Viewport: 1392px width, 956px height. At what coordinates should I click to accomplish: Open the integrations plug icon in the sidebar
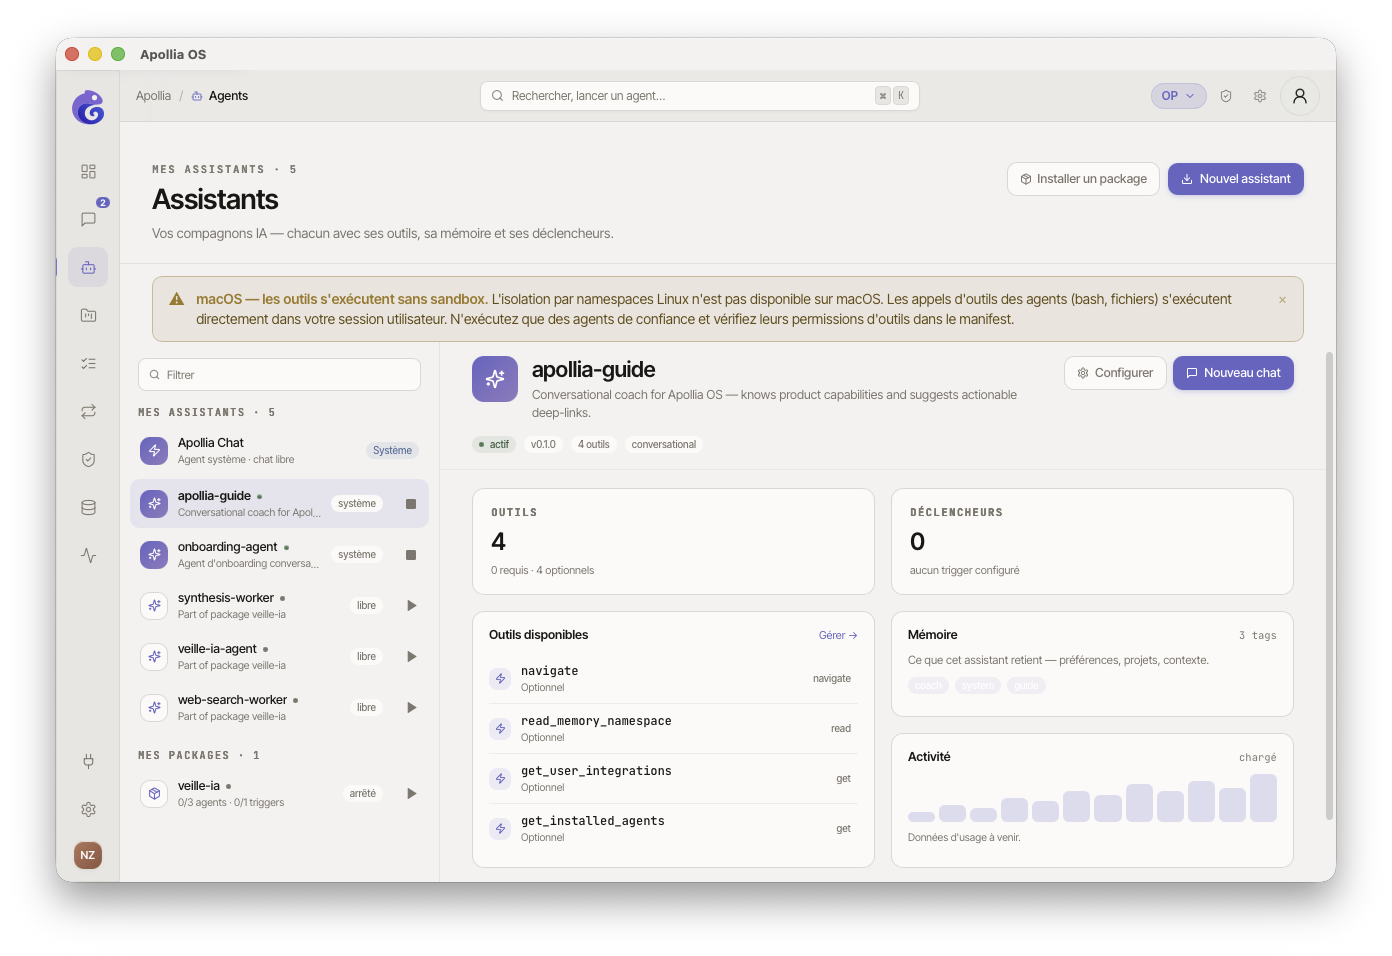pyautogui.click(x=88, y=761)
